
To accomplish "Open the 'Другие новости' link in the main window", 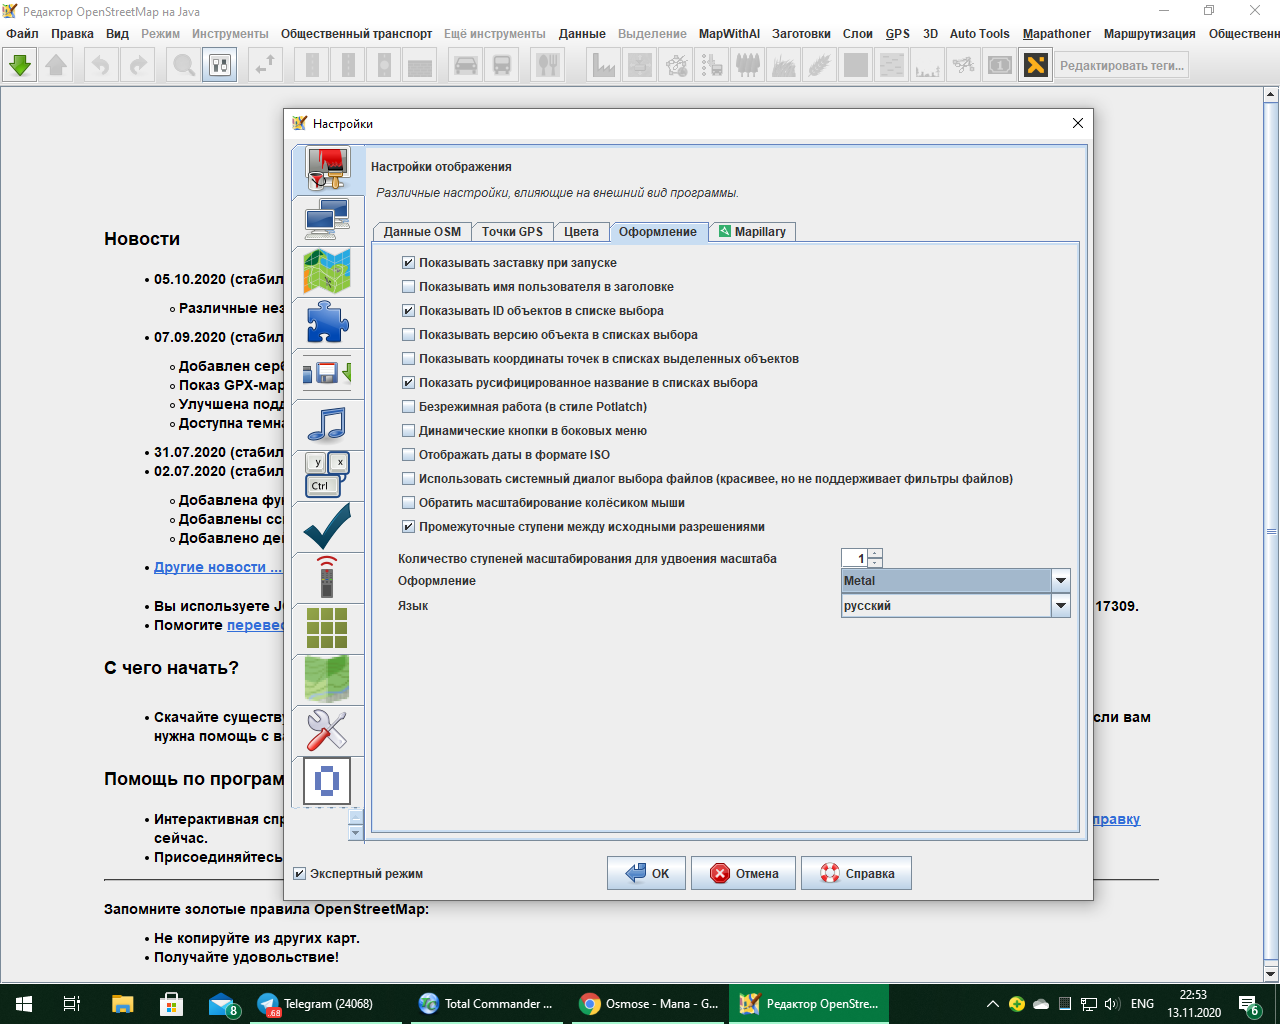I will (x=218, y=567).
